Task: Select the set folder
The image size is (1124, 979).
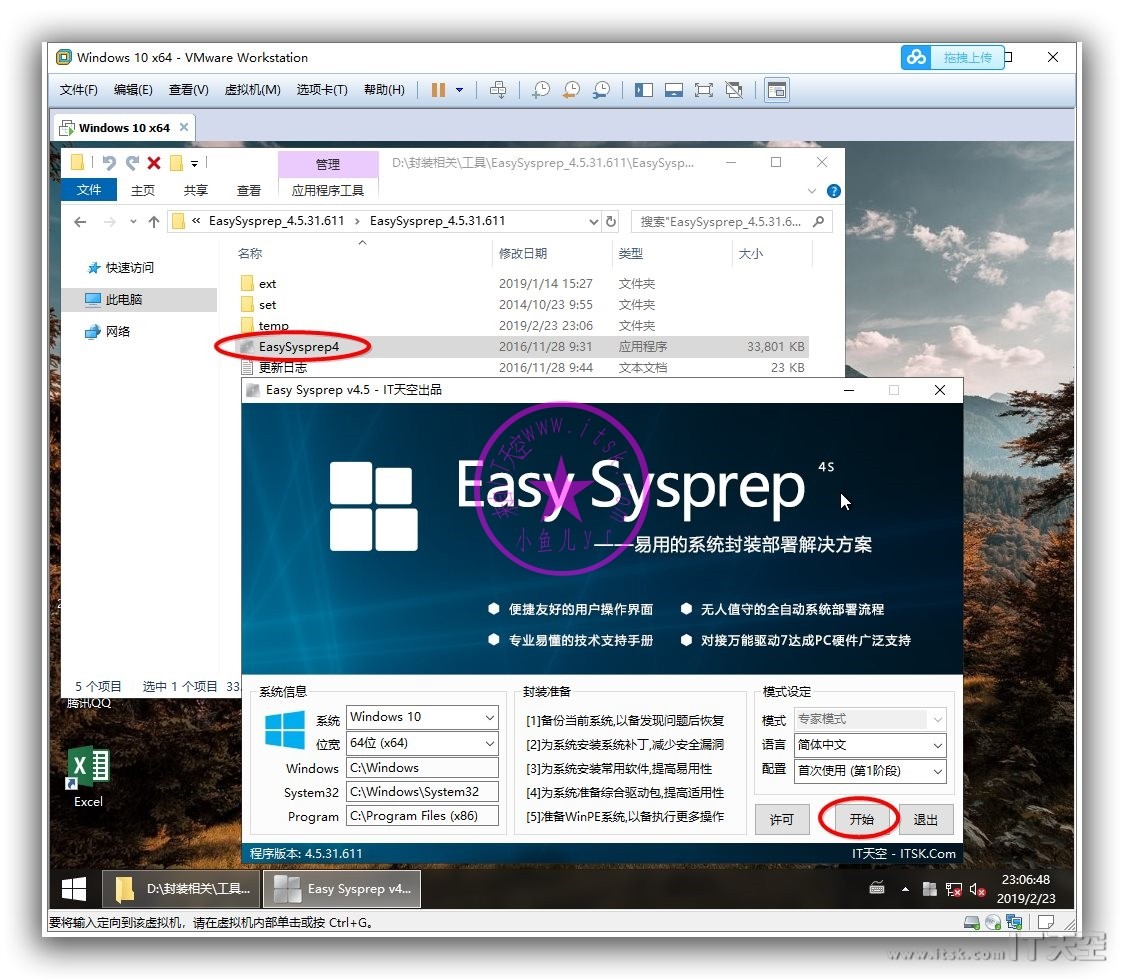Action: pos(267,305)
